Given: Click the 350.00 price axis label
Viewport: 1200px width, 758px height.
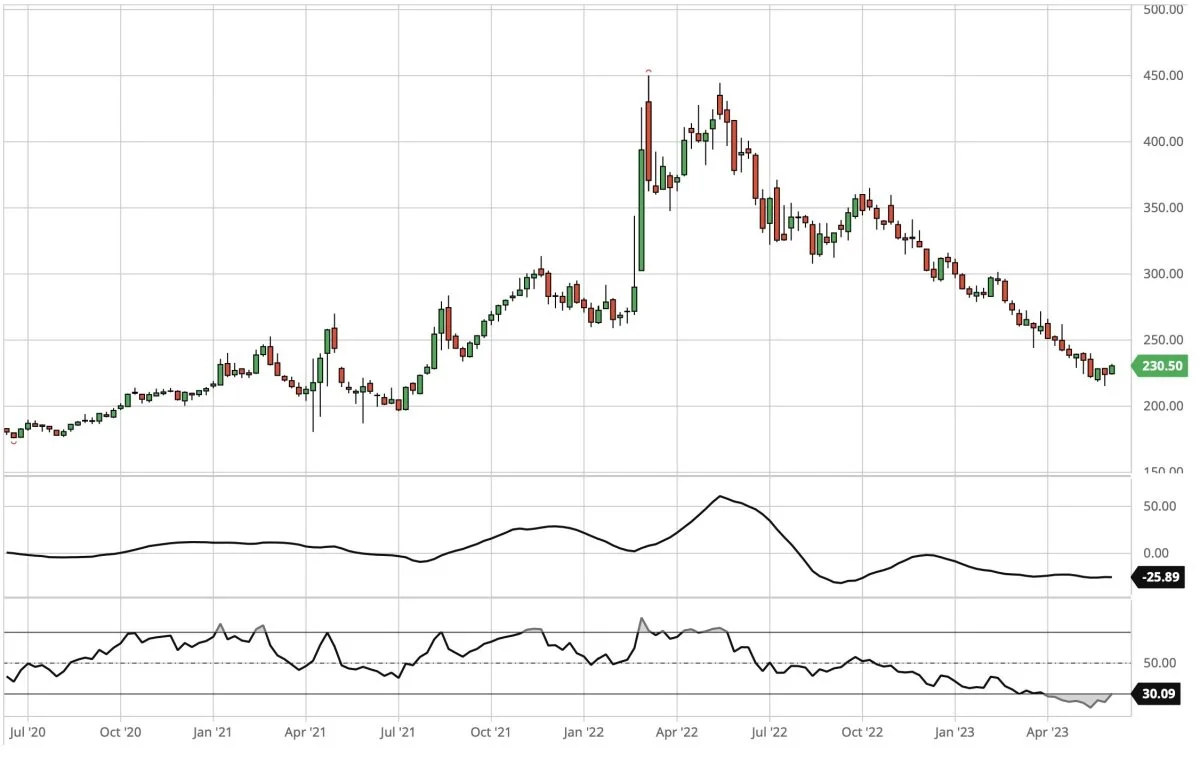Looking at the screenshot, I should (1162, 208).
